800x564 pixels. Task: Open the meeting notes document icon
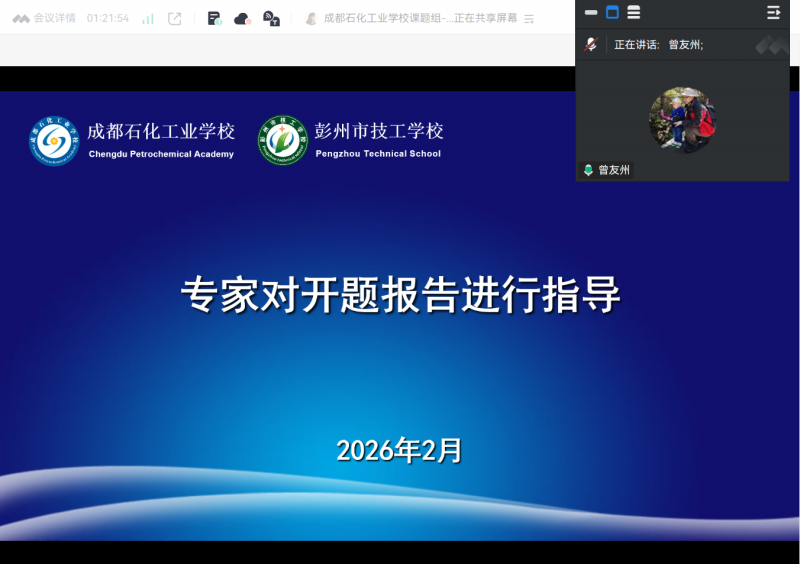(x=214, y=18)
